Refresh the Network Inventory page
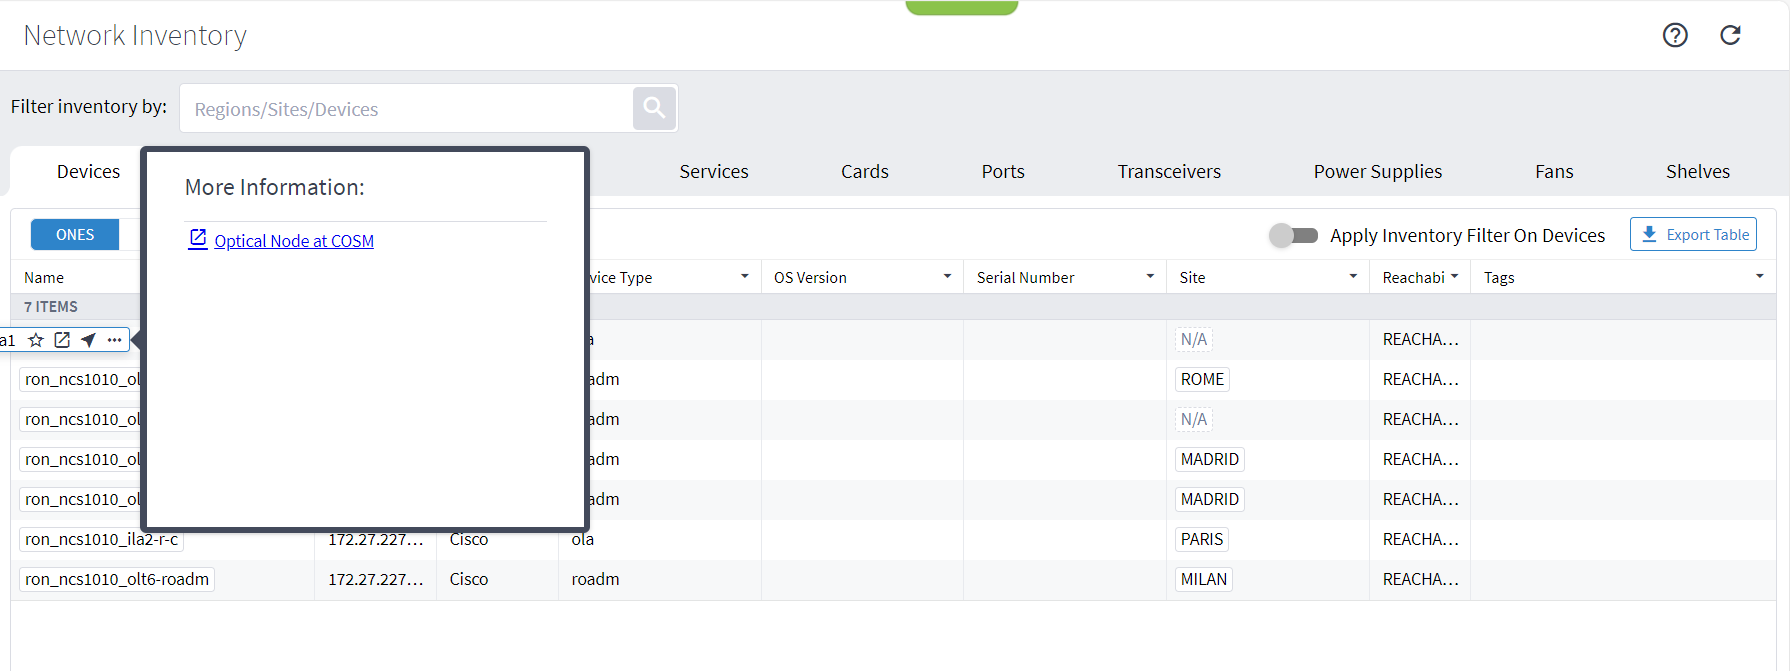The height and width of the screenshot is (671, 1790). pos(1730,36)
